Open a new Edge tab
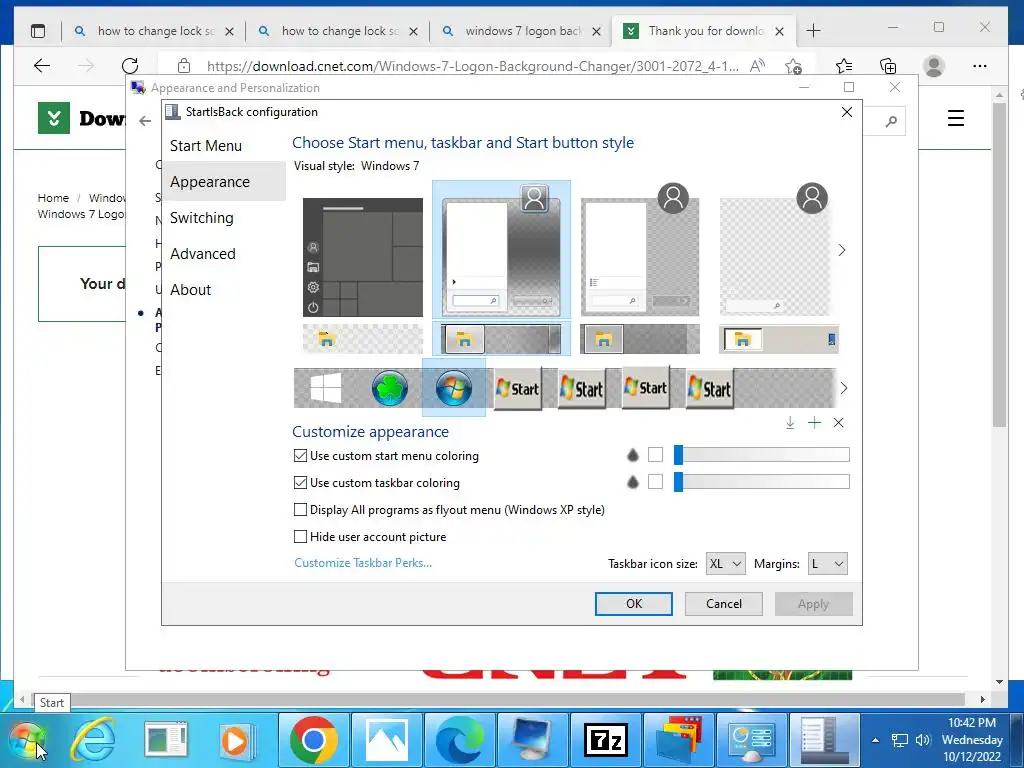 813,31
